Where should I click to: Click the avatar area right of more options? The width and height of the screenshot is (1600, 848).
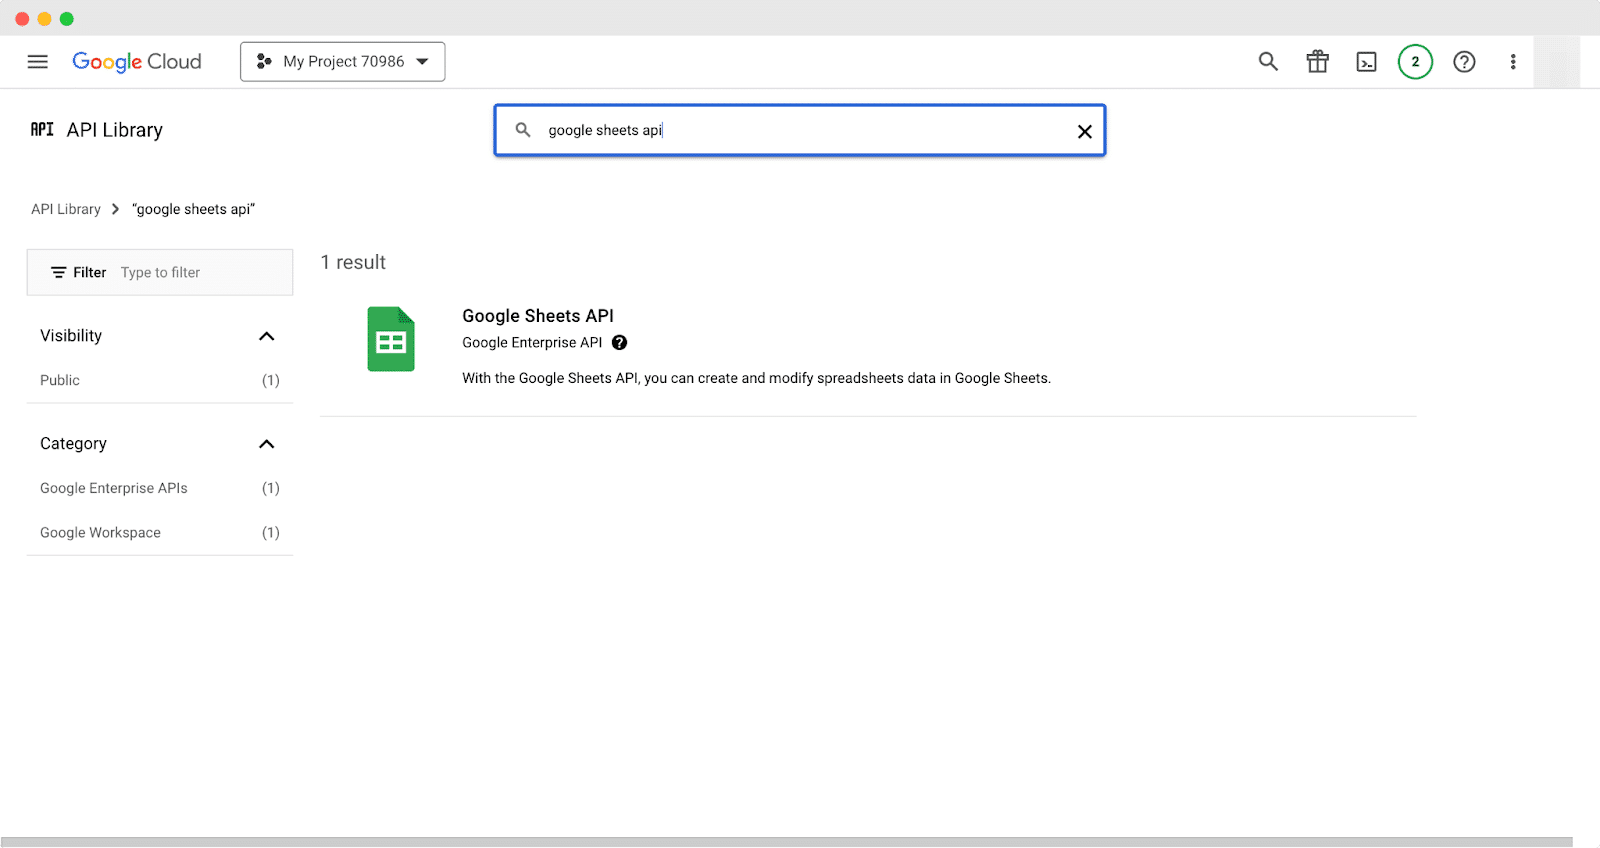(1557, 62)
